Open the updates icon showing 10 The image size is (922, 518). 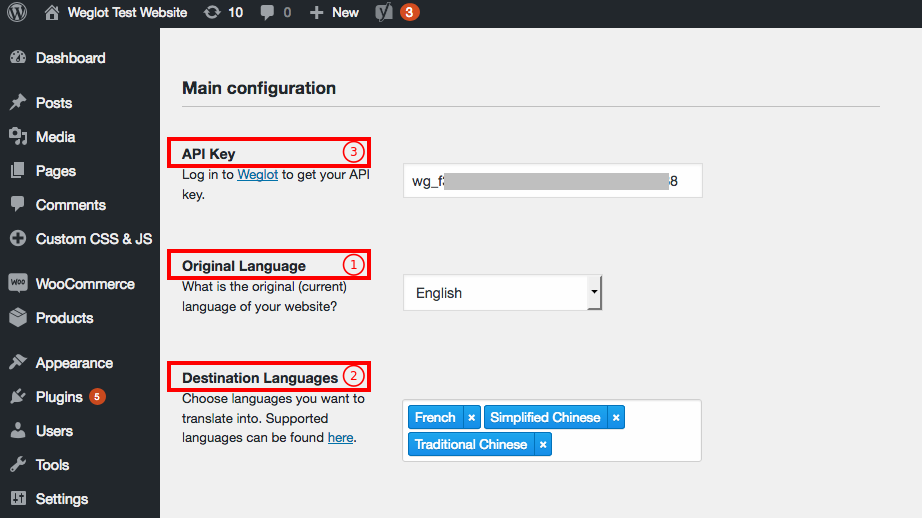pyautogui.click(x=211, y=13)
